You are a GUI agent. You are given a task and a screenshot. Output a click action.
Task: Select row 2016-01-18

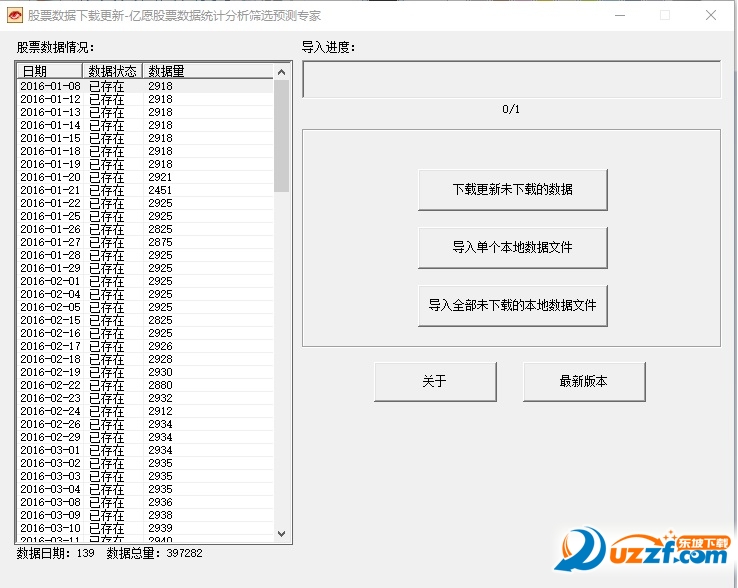[145, 151]
